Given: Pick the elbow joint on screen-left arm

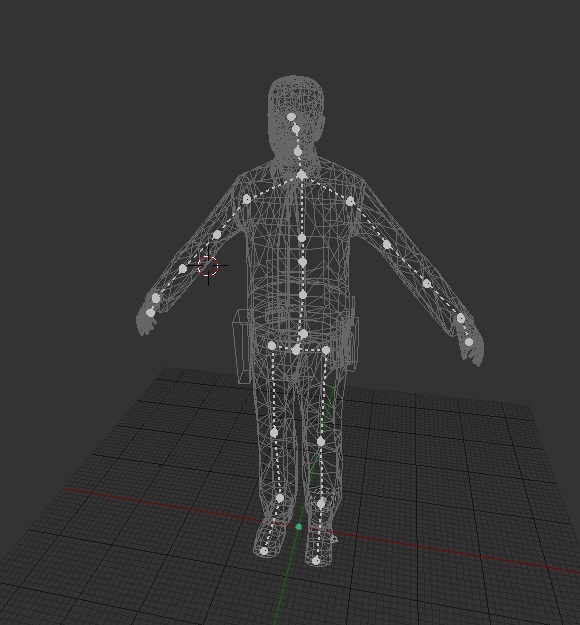Looking at the screenshot, I should [183, 269].
